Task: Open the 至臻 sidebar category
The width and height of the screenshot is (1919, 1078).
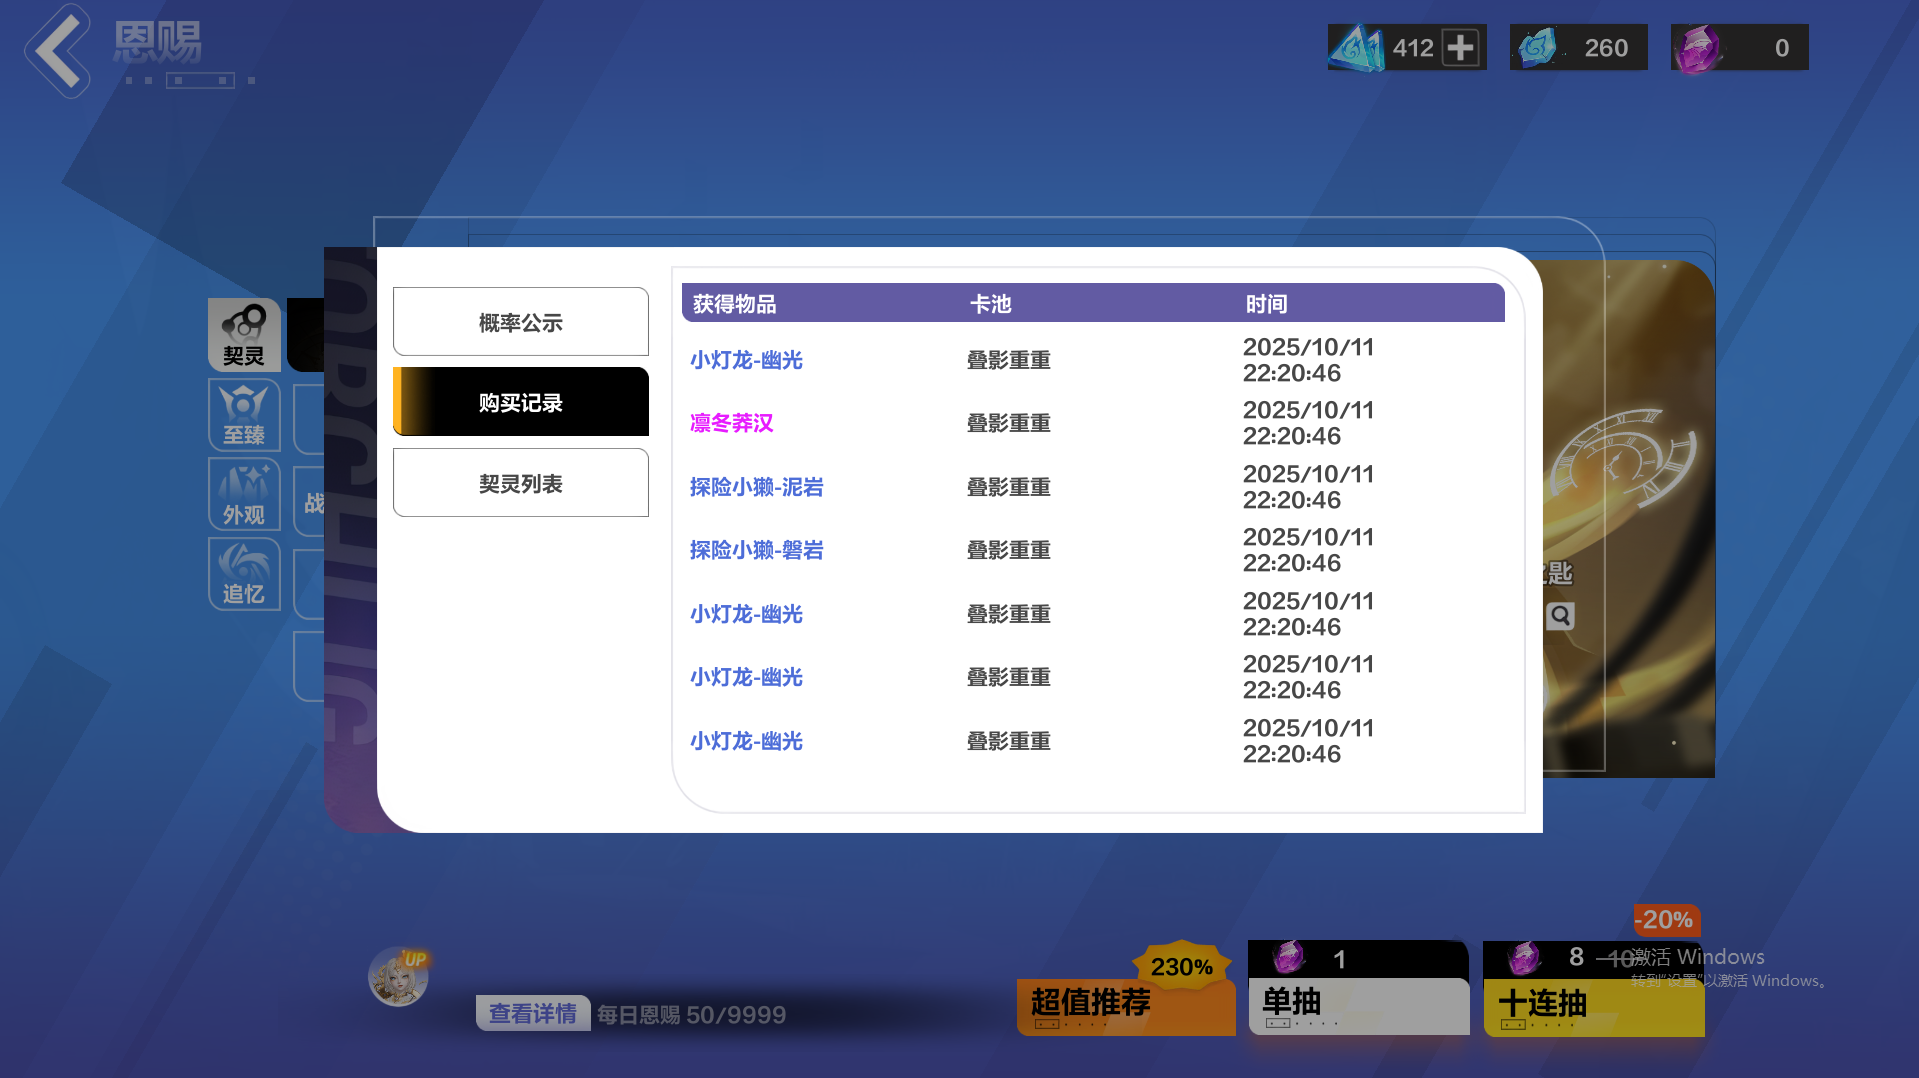Action: 244,415
